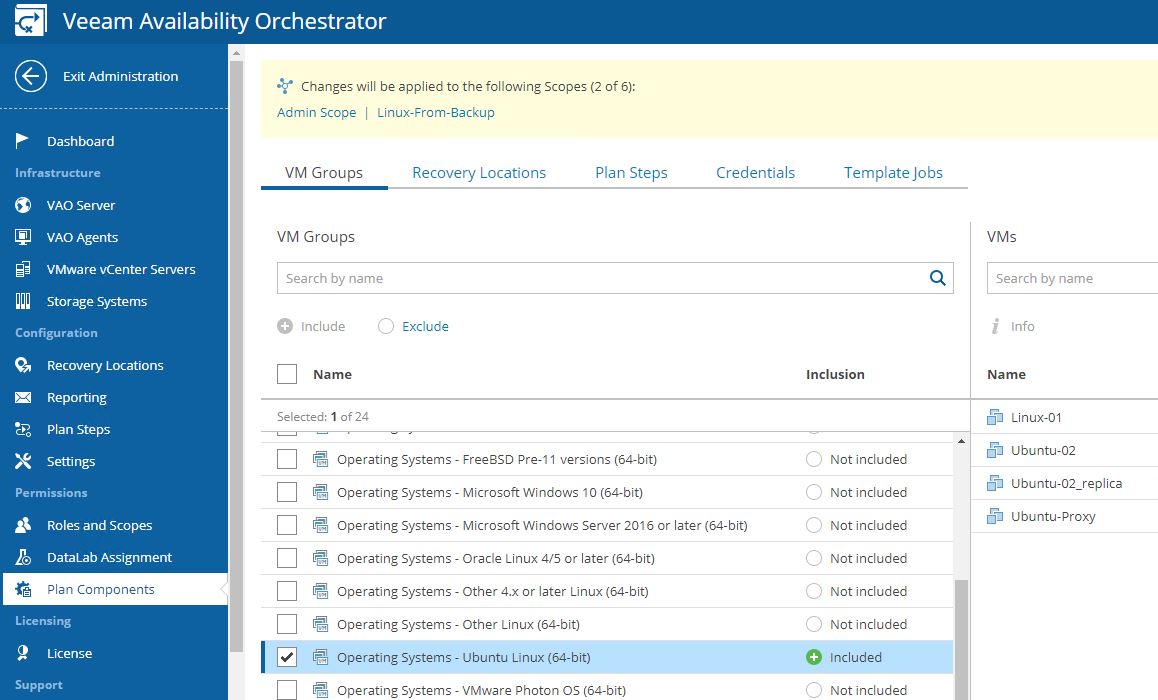Click the Linux-From-Backup scope link
The image size is (1158, 700).
[x=436, y=112]
